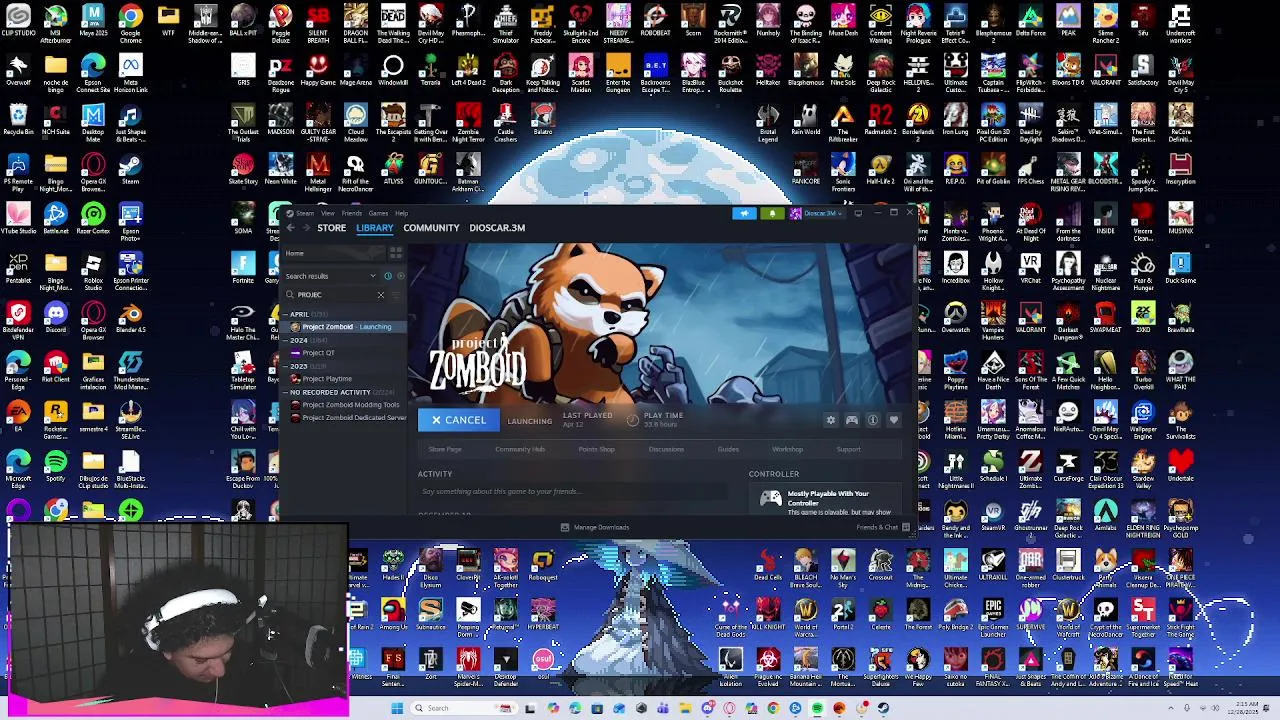Open the Games menu in Steam

tap(378, 213)
